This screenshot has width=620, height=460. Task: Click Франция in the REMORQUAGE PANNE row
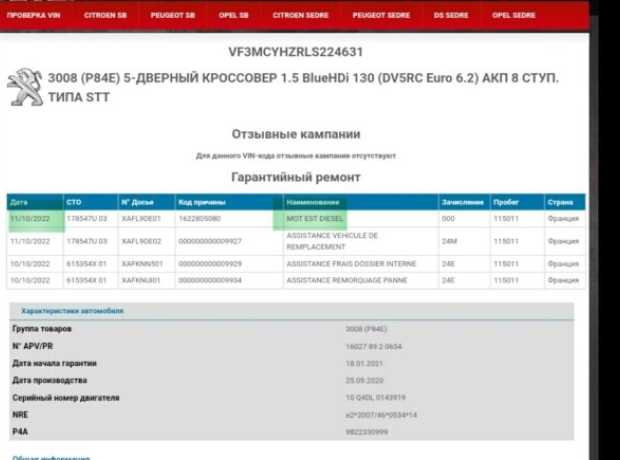point(563,280)
